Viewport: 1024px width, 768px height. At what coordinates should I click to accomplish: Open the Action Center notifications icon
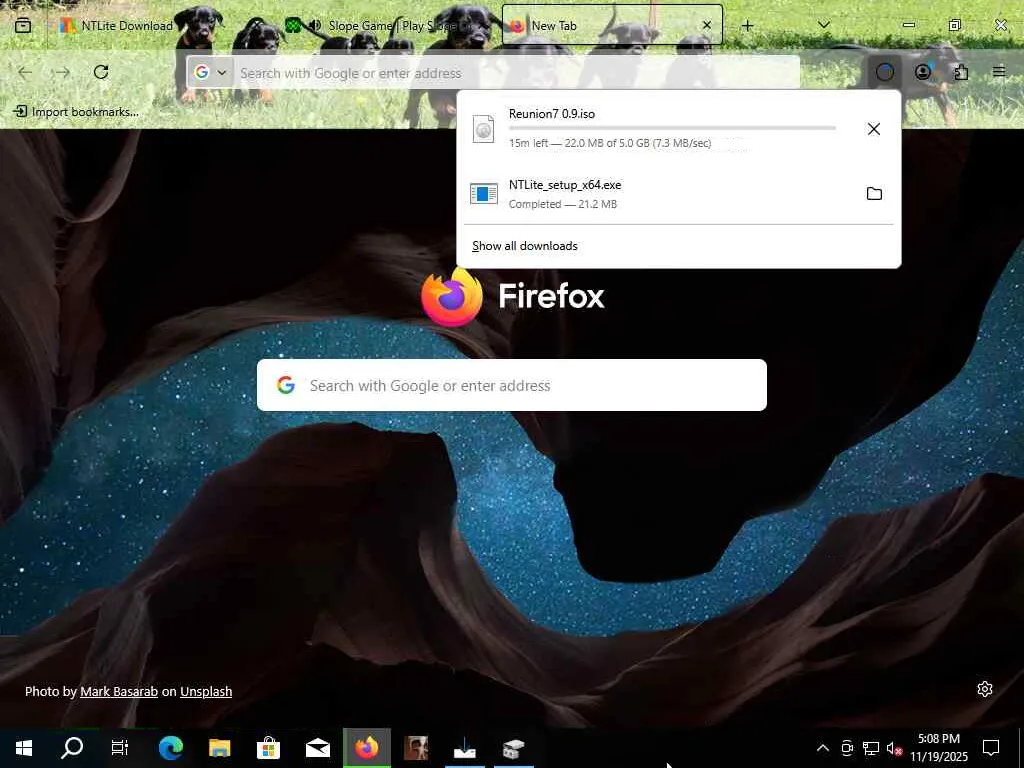click(x=991, y=748)
